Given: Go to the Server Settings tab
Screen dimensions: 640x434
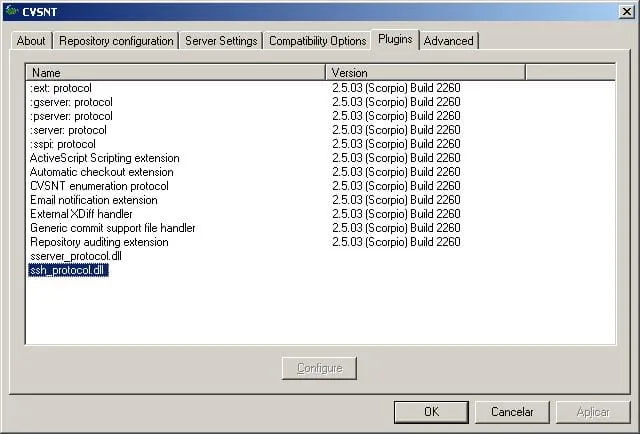Looking at the screenshot, I should tap(221, 41).
